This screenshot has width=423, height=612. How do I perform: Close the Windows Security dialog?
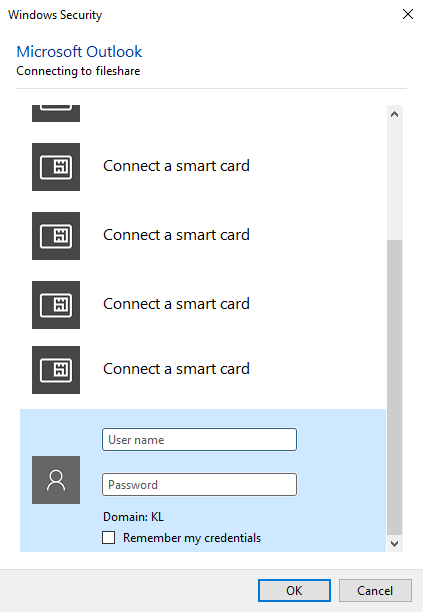click(408, 14)
